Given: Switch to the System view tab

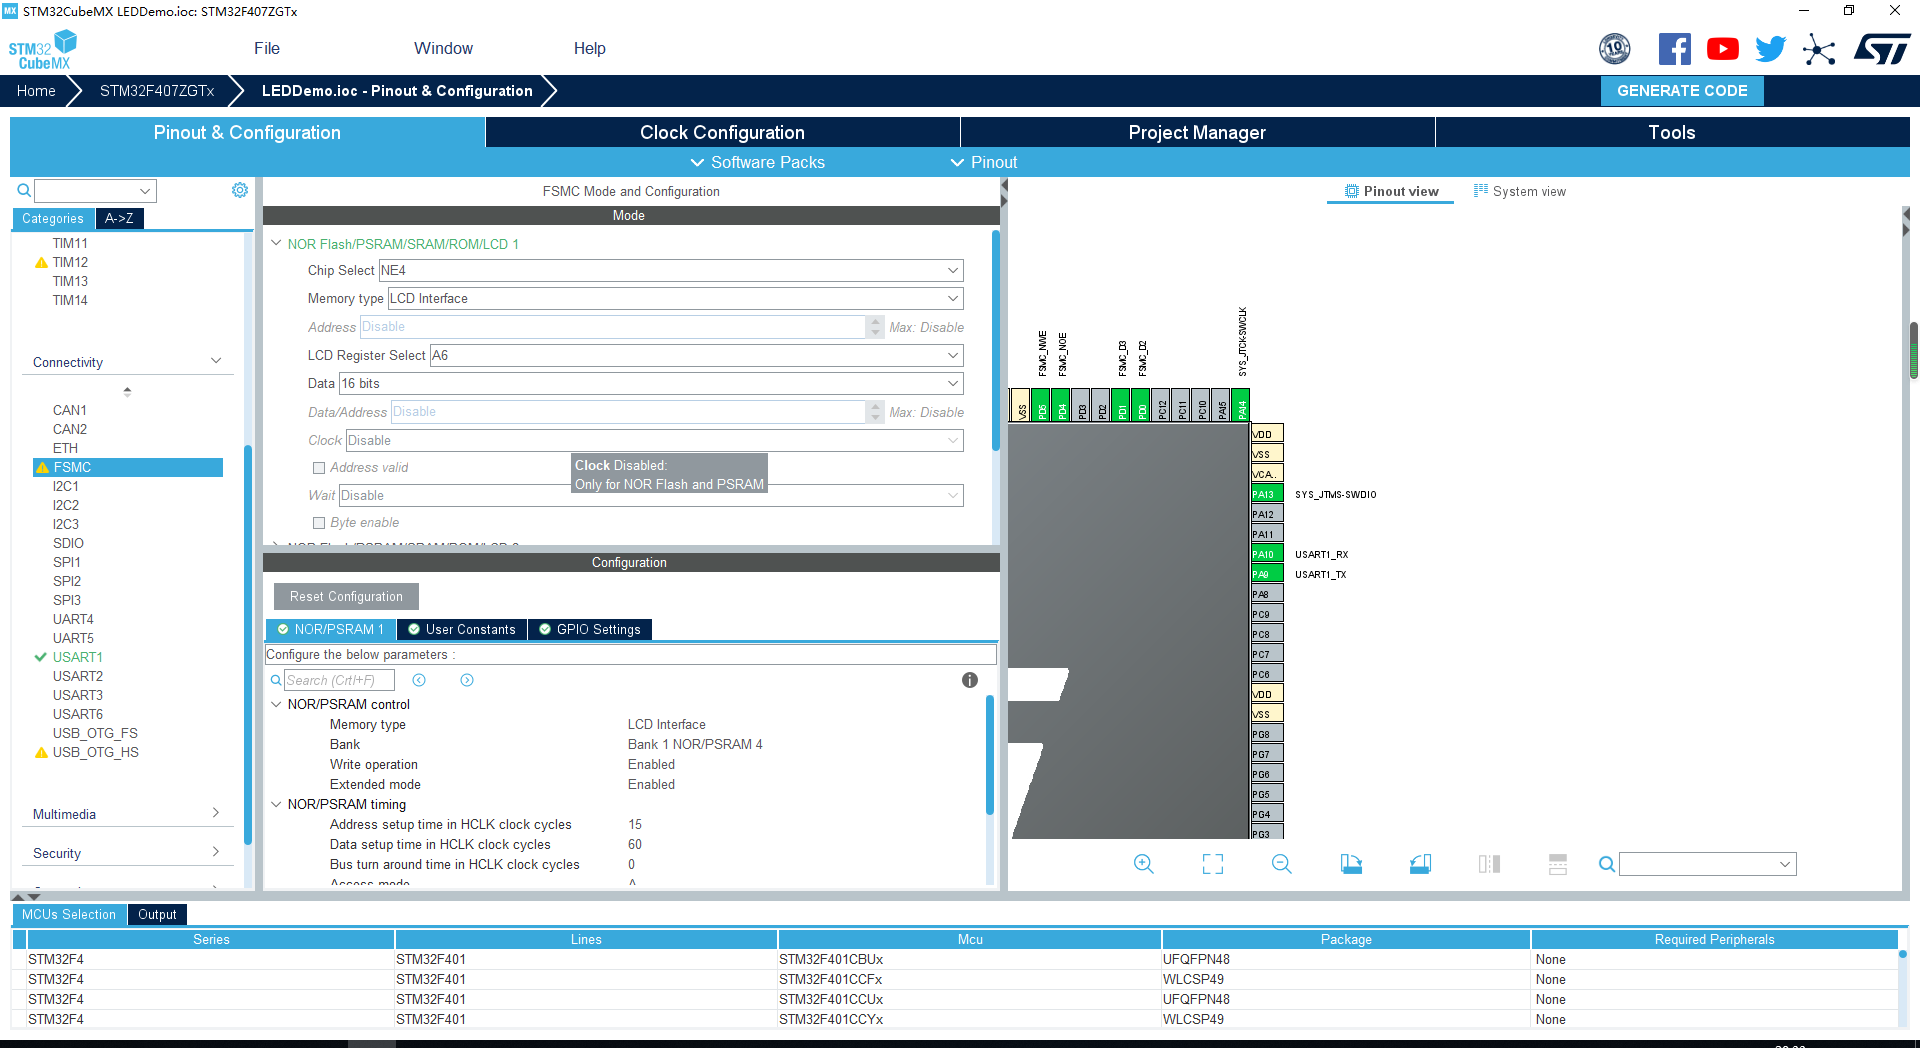Looking at the screenshot, I should (1520, 191).
